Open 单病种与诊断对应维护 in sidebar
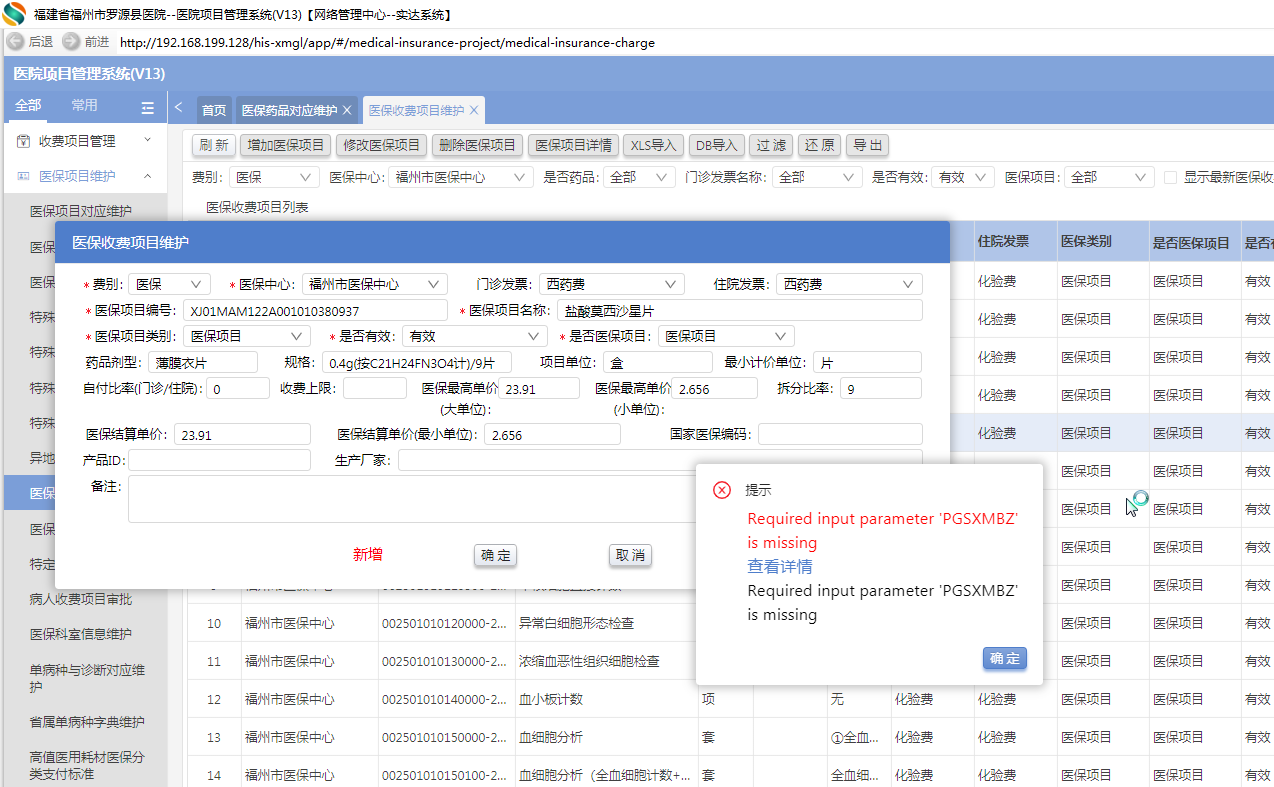The height and width of the screenshot is (787, 1274). click(87, 678)
